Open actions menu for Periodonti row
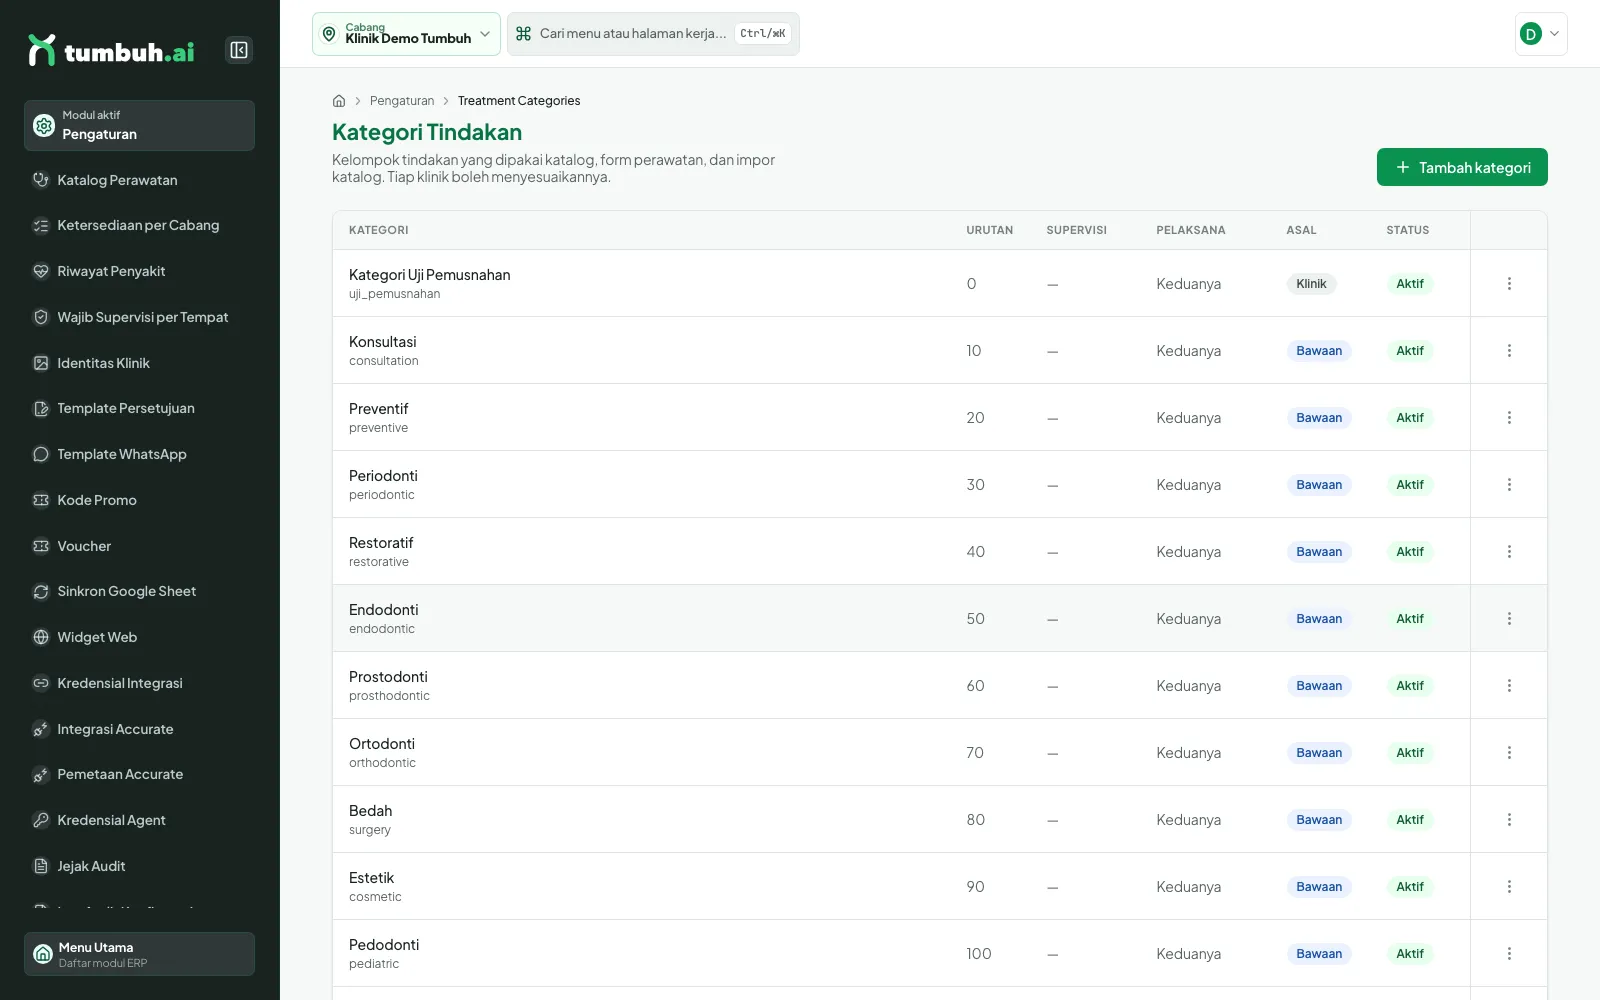This screenshot has height=1000, width=1600. 1509,485
